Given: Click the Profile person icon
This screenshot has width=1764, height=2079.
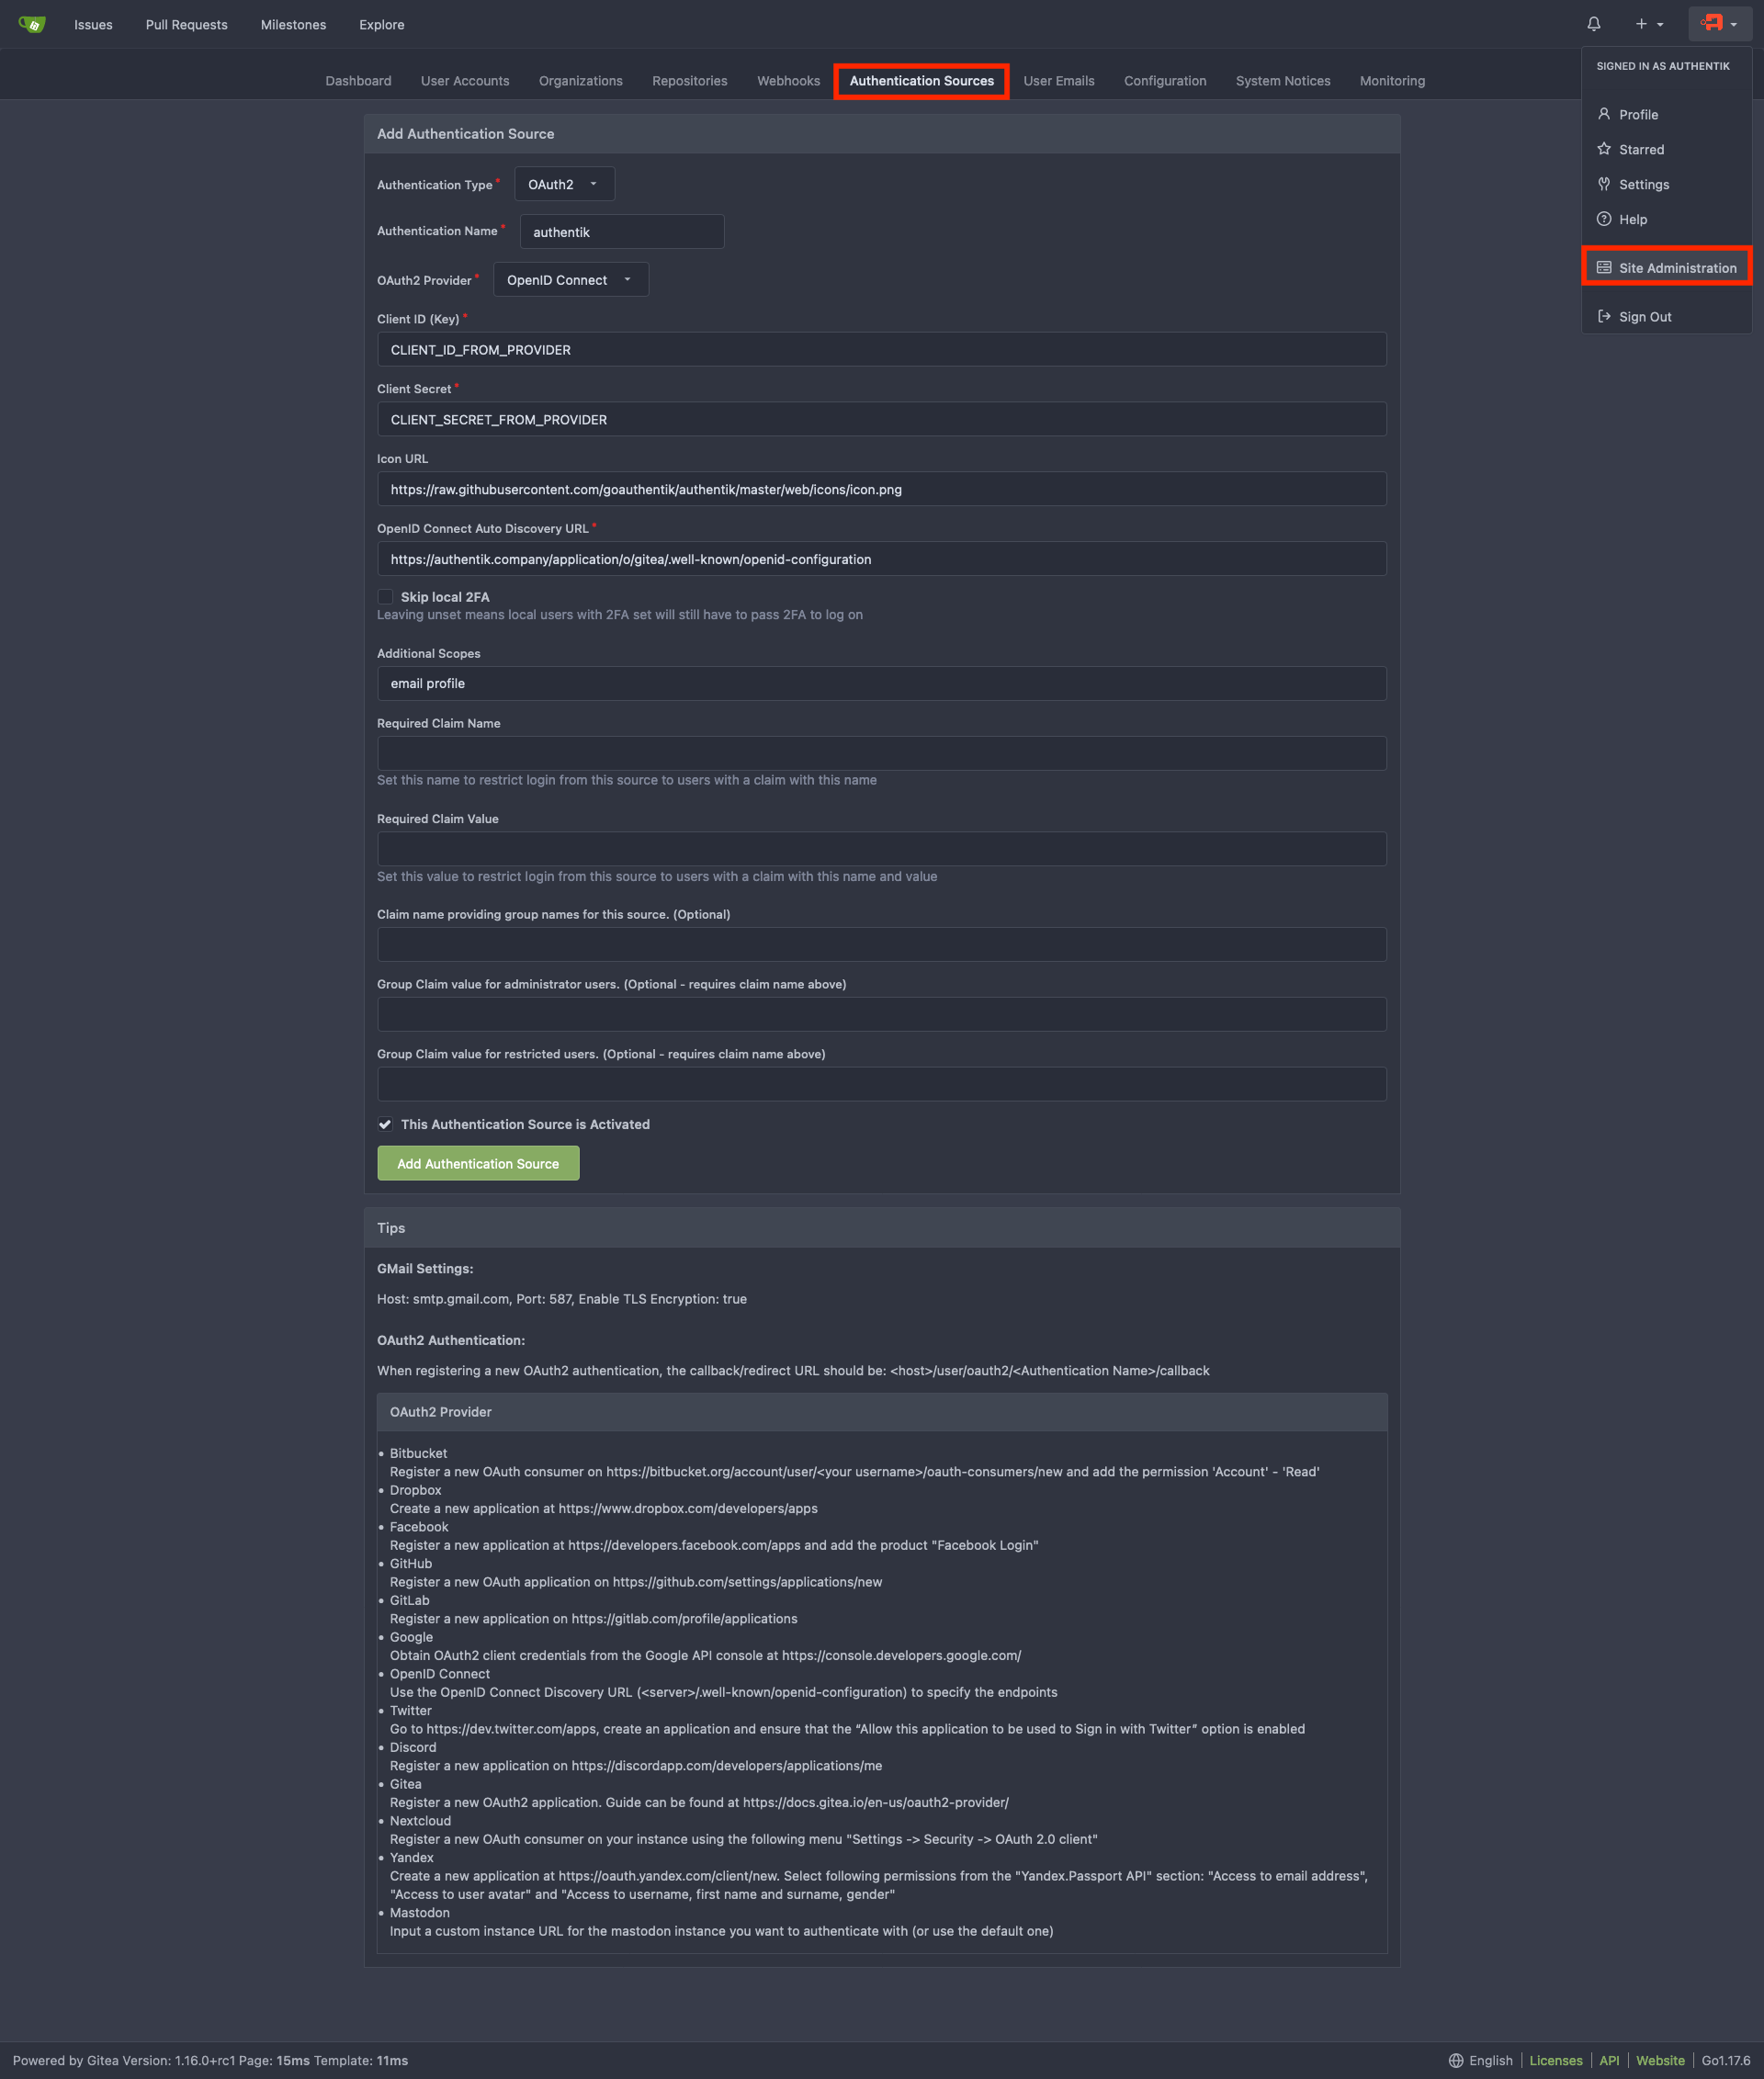Looking at the screenshot, I should 1604,114.
